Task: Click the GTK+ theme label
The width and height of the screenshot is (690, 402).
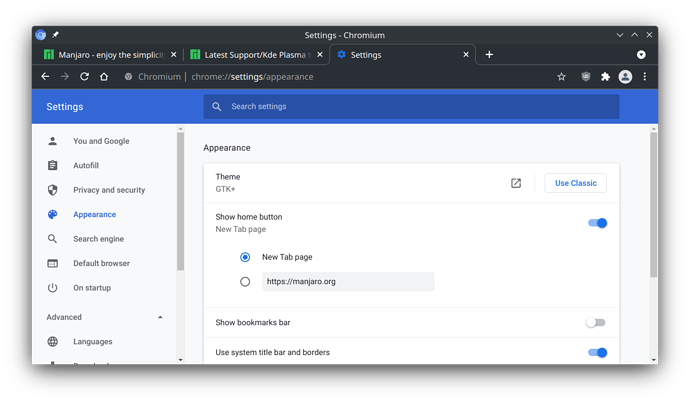Action: tap(225, 189)
